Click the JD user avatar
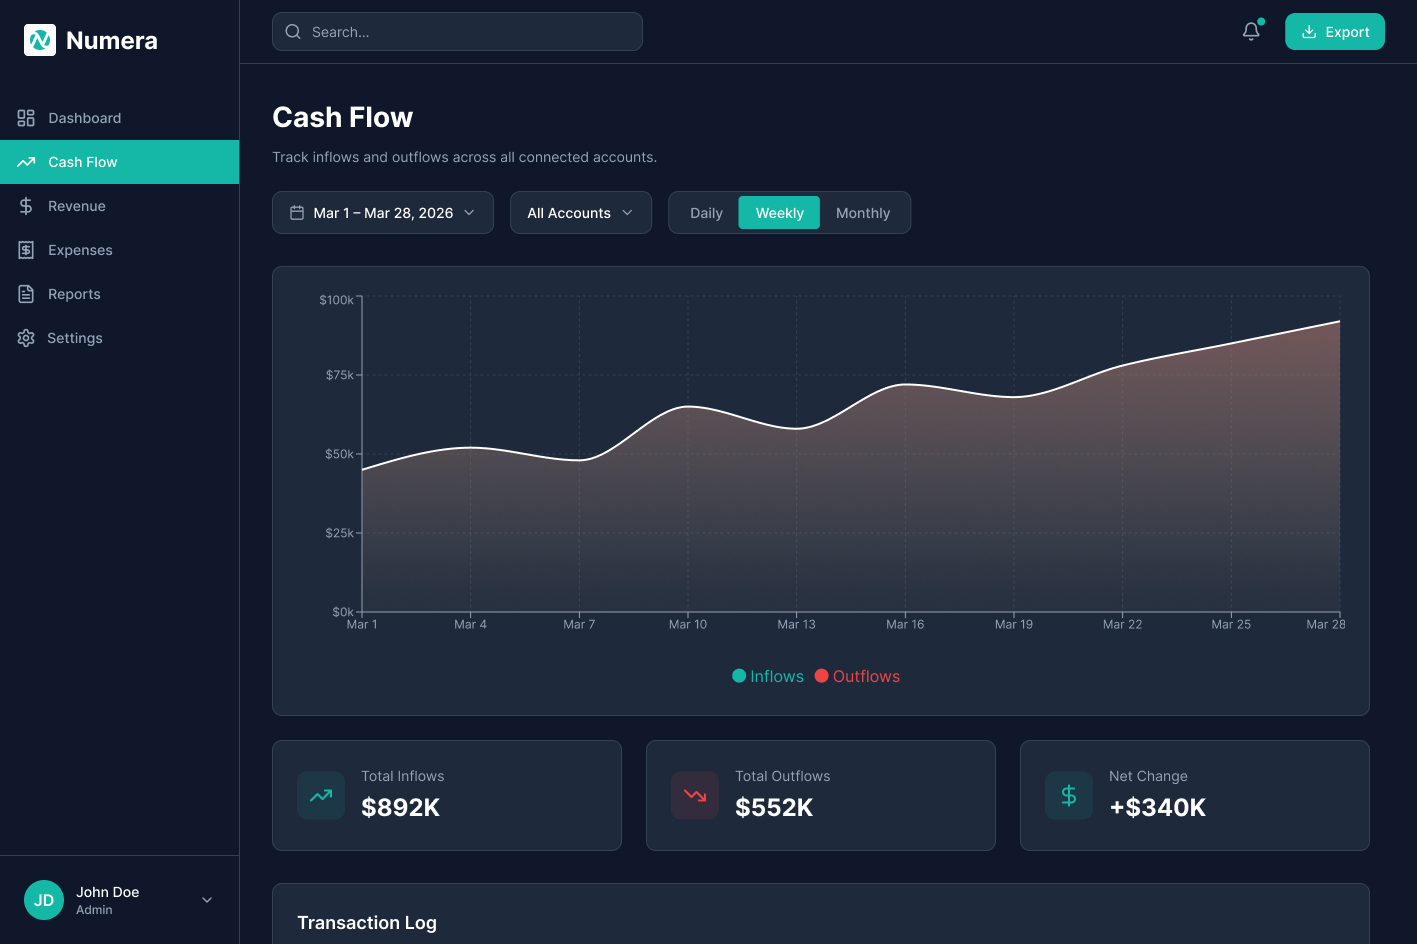Image resolution: width=1417 pixels, height=944 pixels. [44, 900]
